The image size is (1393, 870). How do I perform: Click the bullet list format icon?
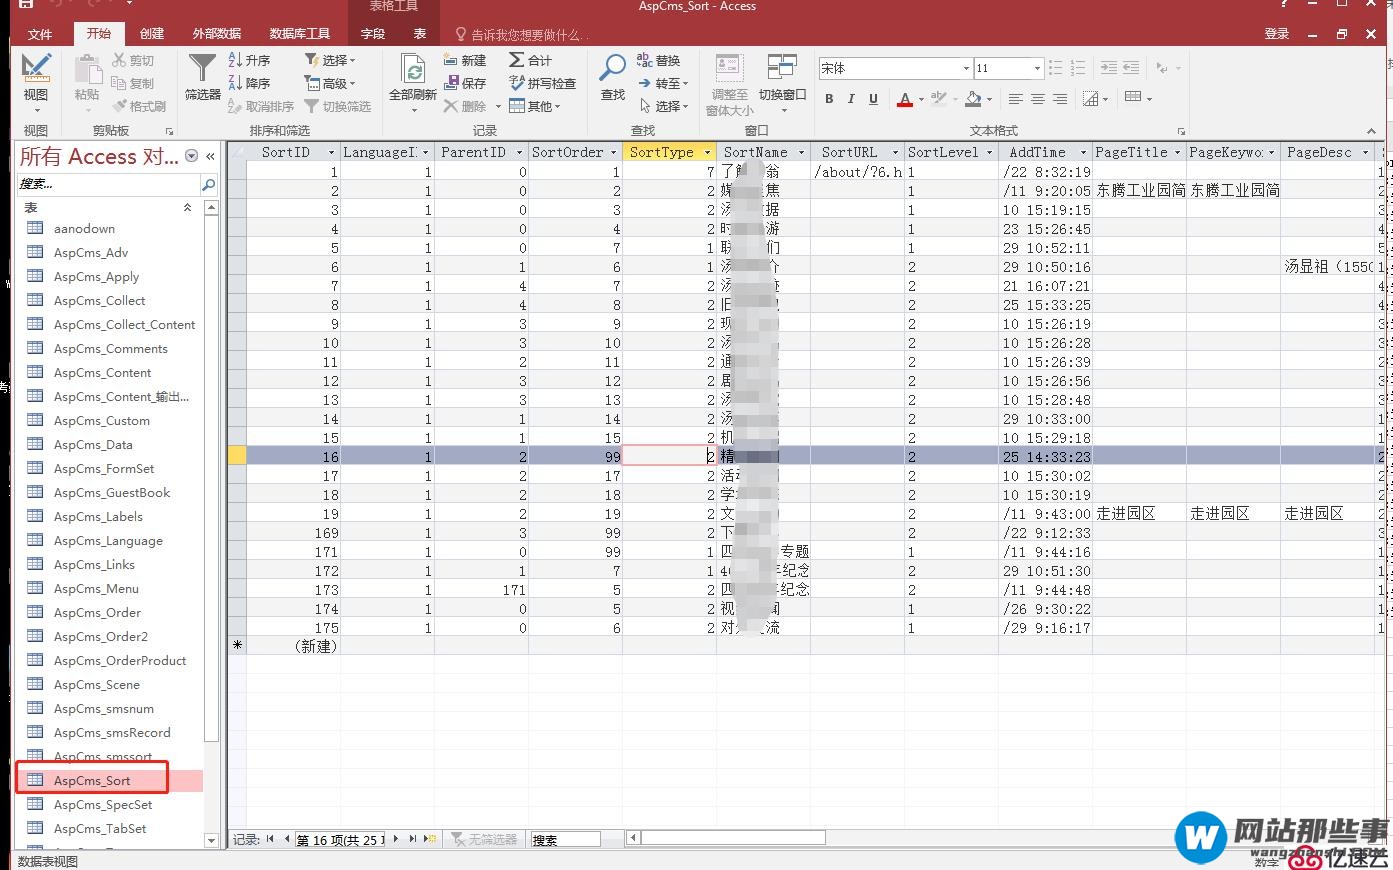1056,68
